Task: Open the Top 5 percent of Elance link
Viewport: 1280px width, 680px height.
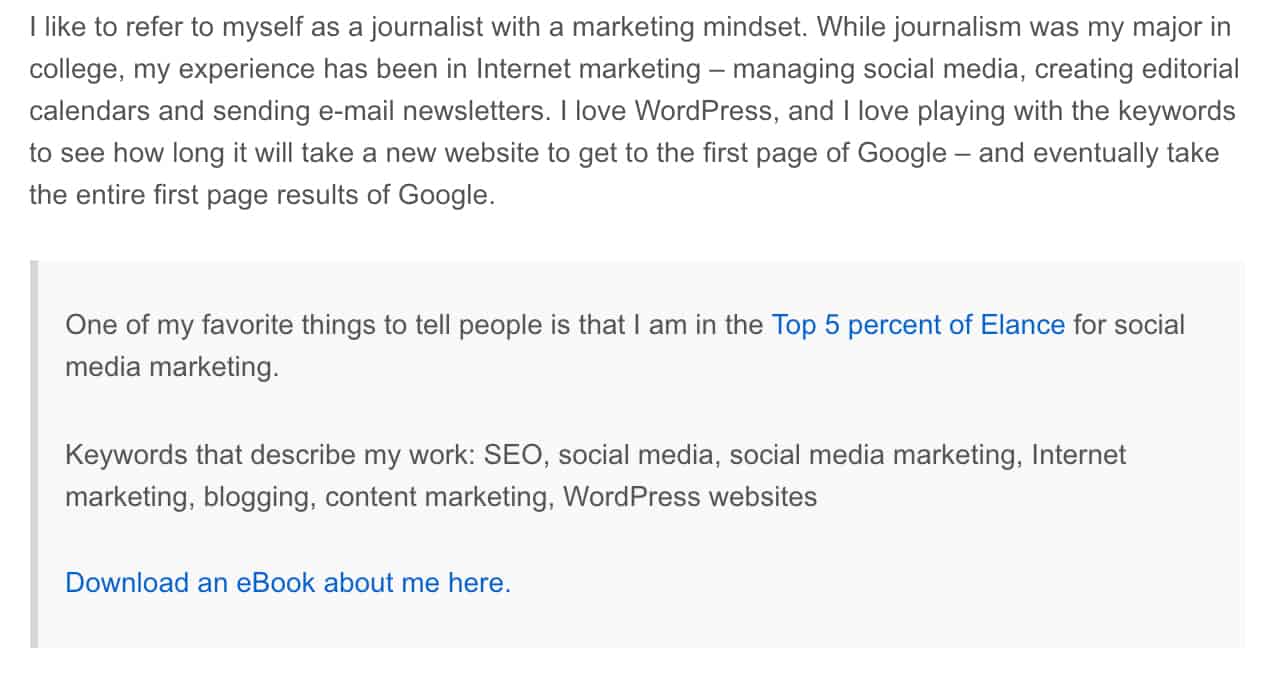Action: (x=917, y=325)
